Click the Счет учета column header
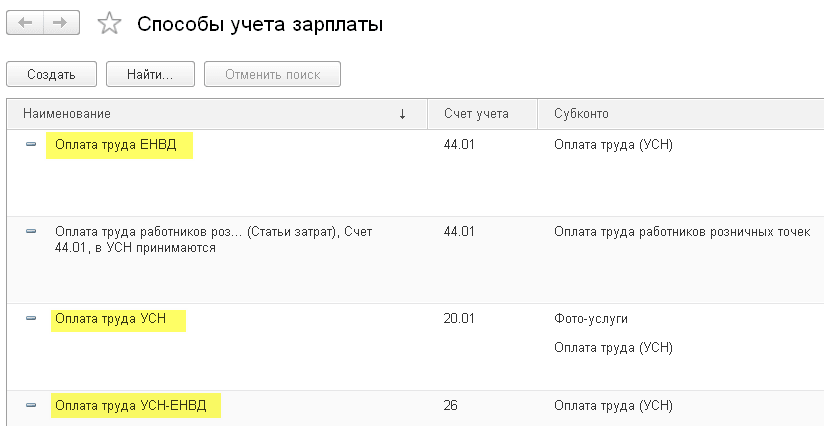Screen dimensions: 824x426 476,114
